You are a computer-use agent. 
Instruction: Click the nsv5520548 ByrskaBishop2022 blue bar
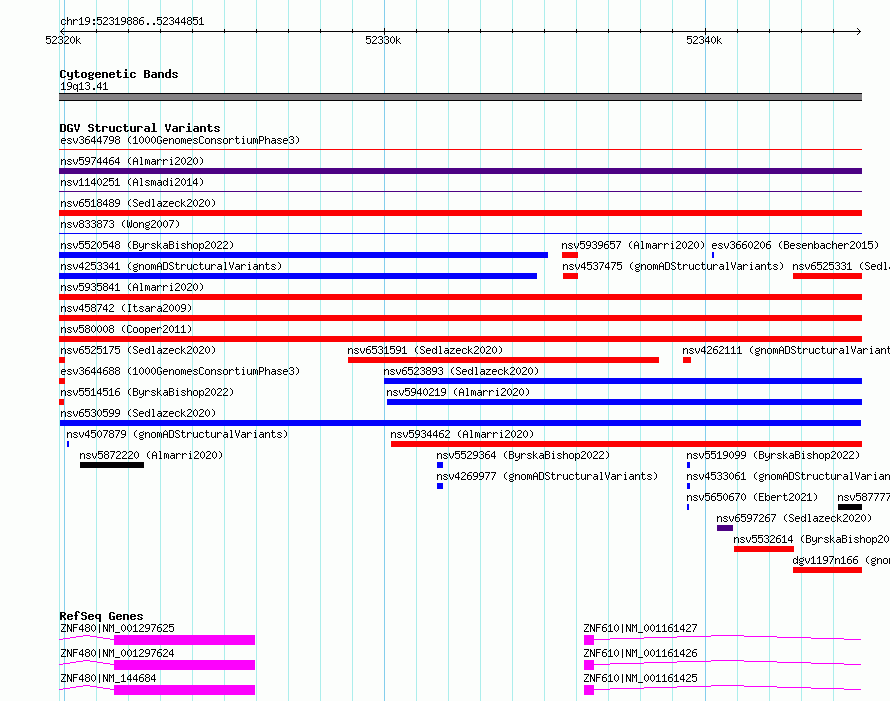coord(303,255)
